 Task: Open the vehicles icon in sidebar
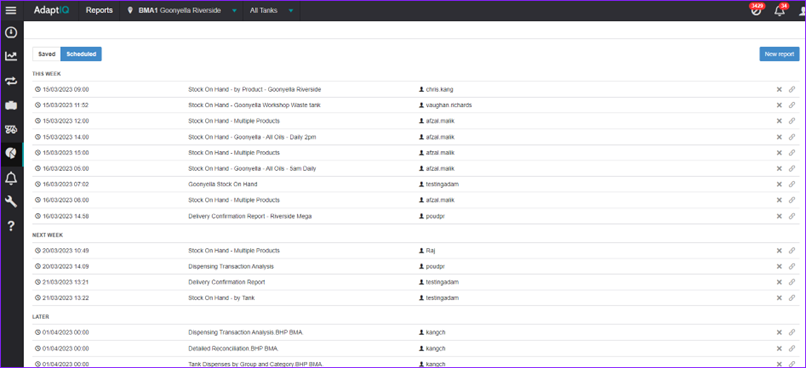pyautogui.click(x=11, y=129)
